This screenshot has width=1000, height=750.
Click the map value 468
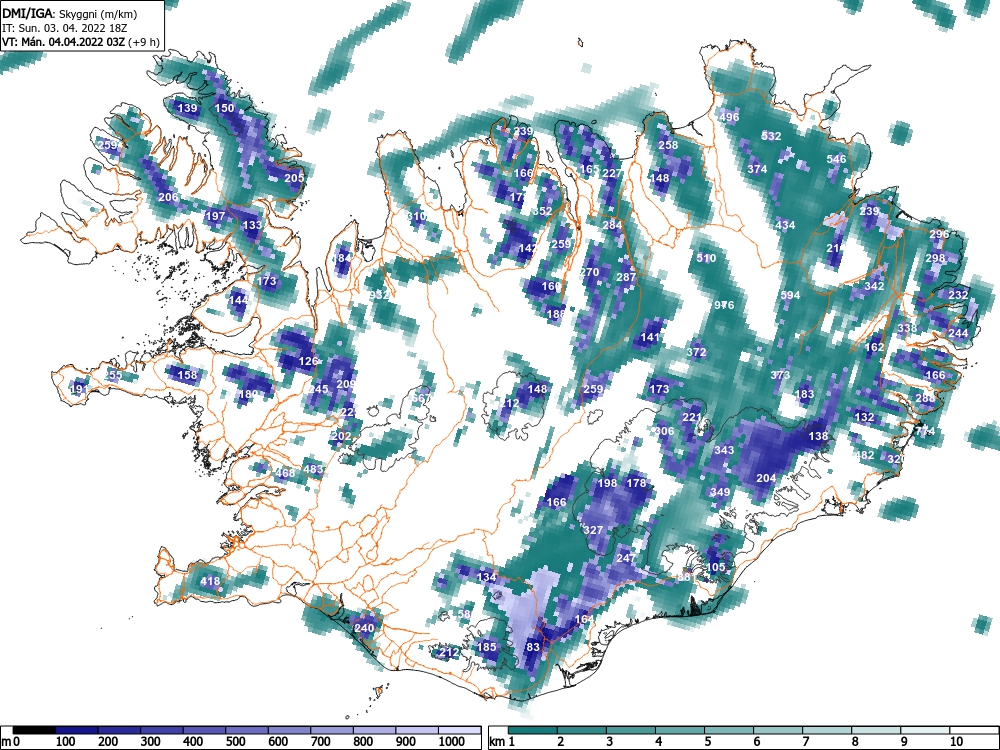click(x=285, y=473)
